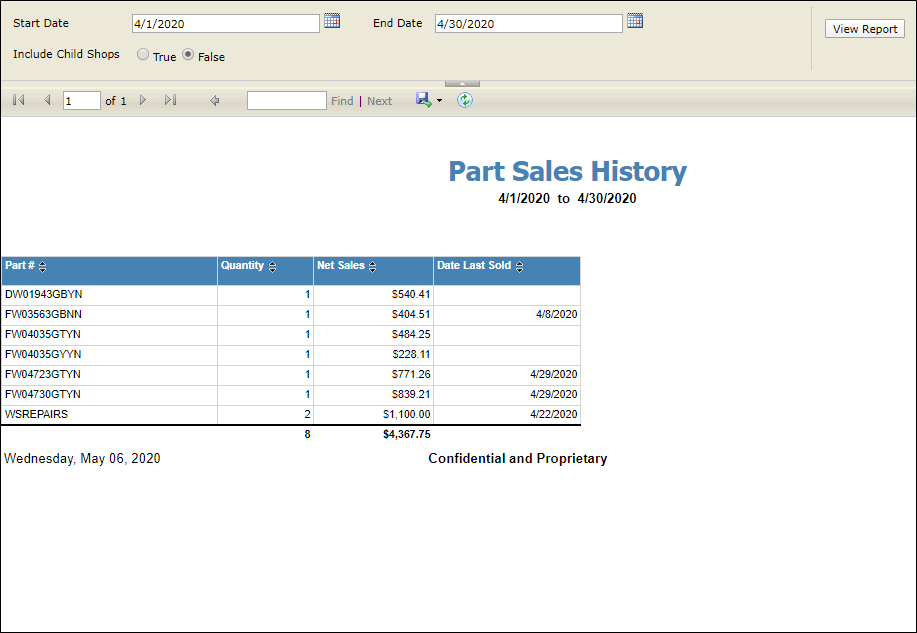The height and width of the screenshot is (633, 917).
Task: Click the Confidential and Proprietary footer text
Action: 518,458
